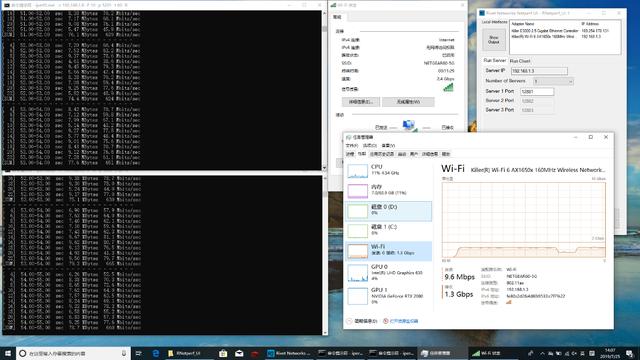This screenshot has width=640, height=360.
Task: Click the Task Manager title bar icon
Action: (x=349, y=137)
